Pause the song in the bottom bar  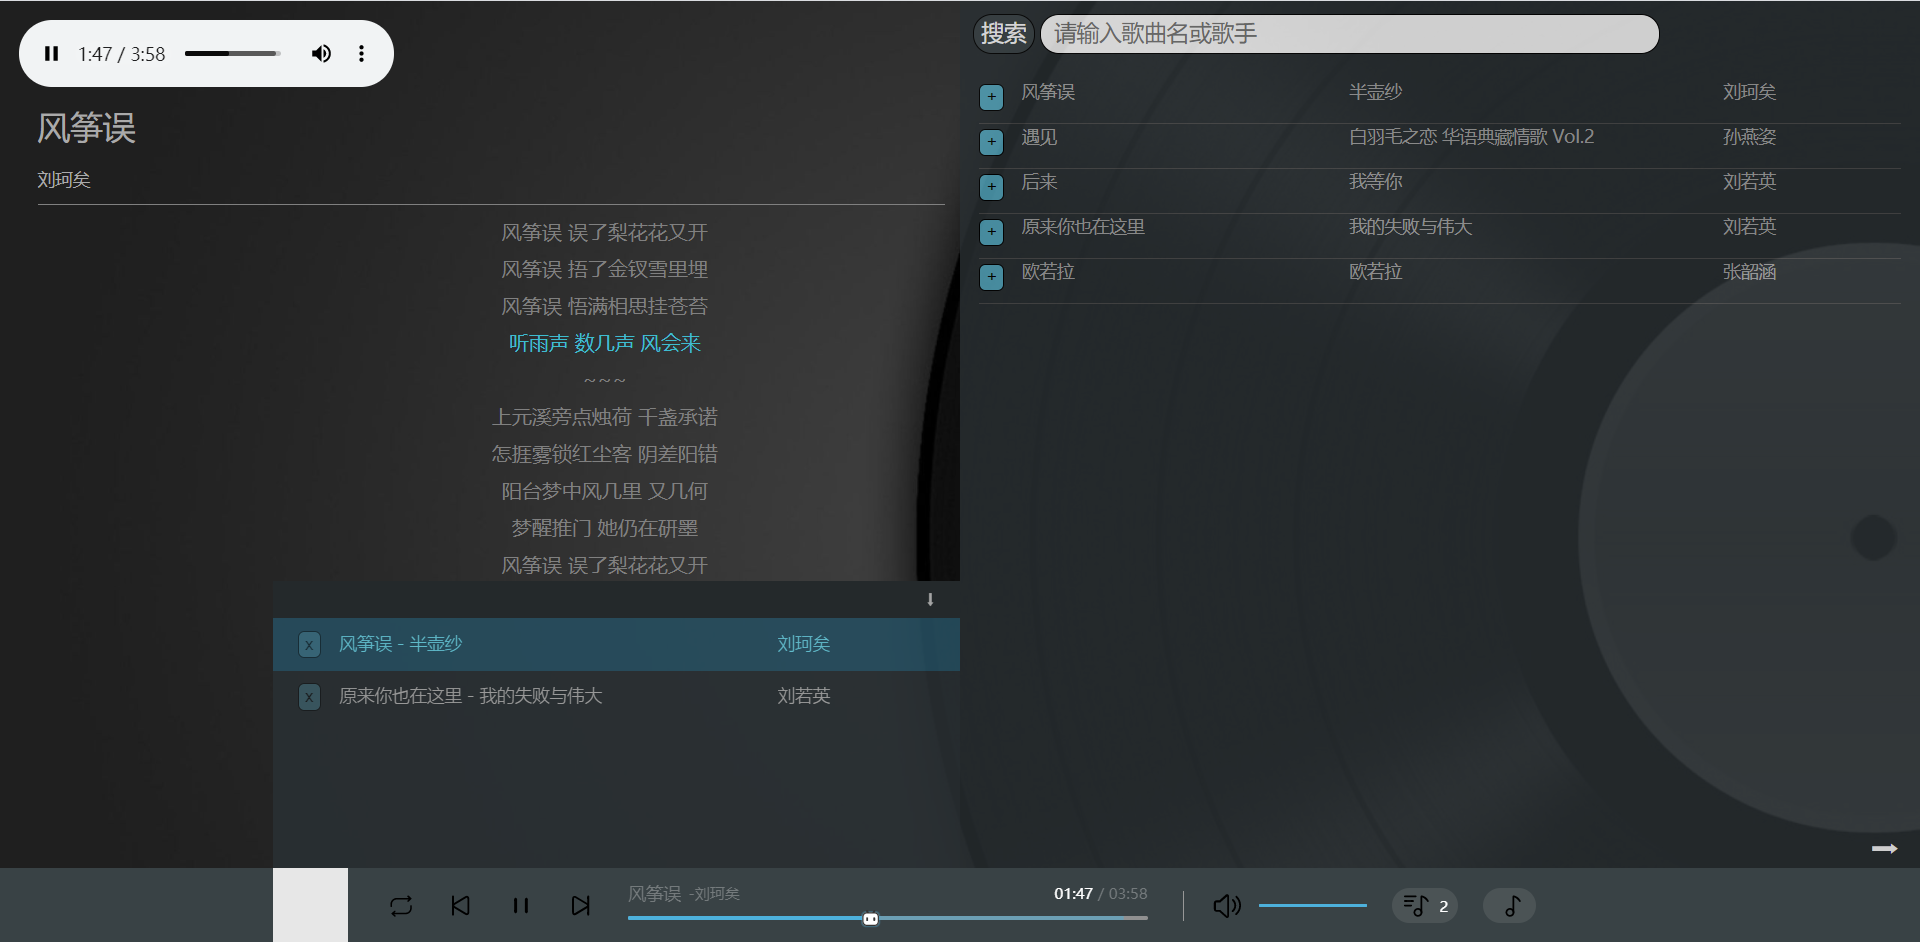coord(521,906)
